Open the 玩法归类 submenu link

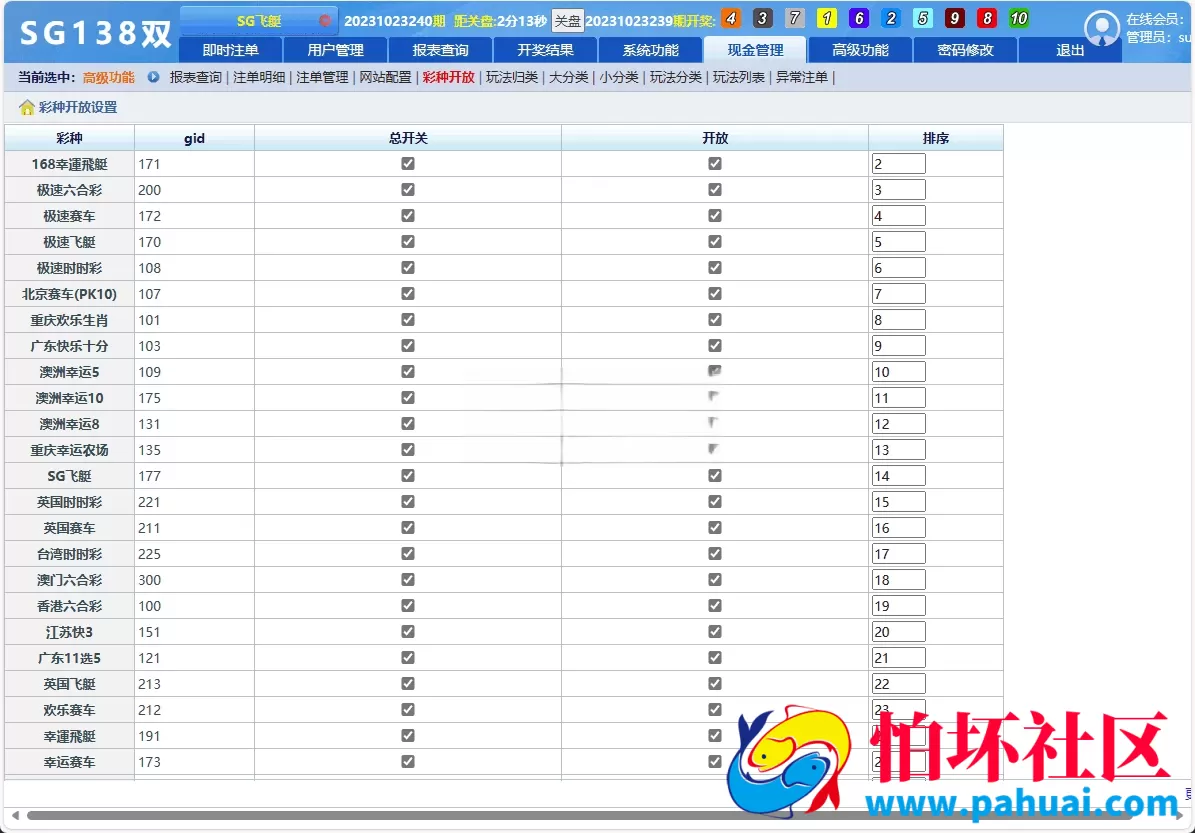coord(511,77)
